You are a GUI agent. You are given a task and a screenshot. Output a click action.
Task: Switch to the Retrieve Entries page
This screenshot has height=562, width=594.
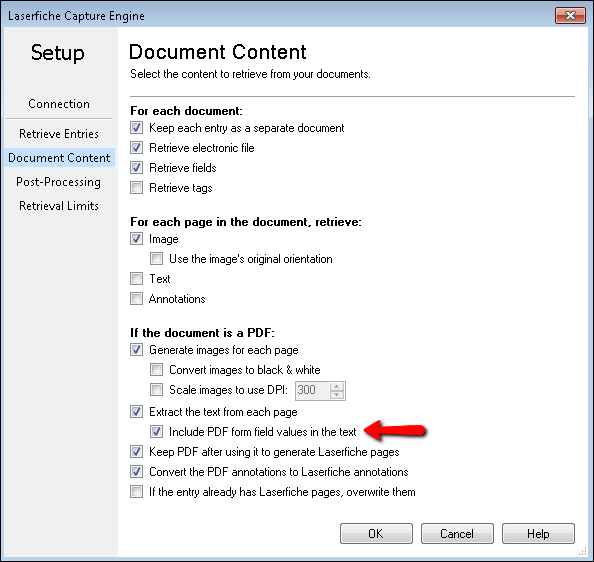[x=59, y=134]
